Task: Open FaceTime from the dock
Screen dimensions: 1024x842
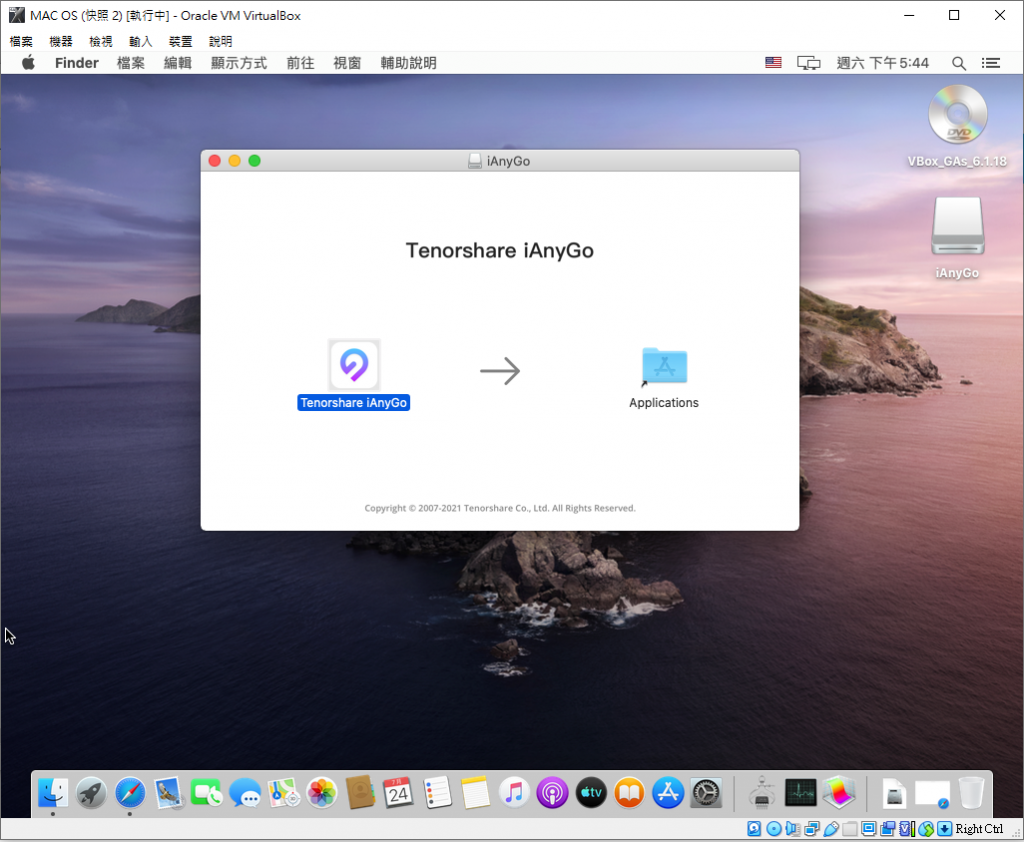Action: [207, 793]
